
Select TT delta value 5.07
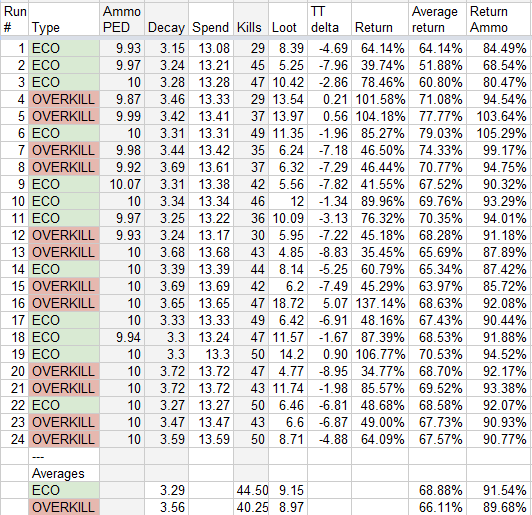pyautogui.click(x=329, y=303)
